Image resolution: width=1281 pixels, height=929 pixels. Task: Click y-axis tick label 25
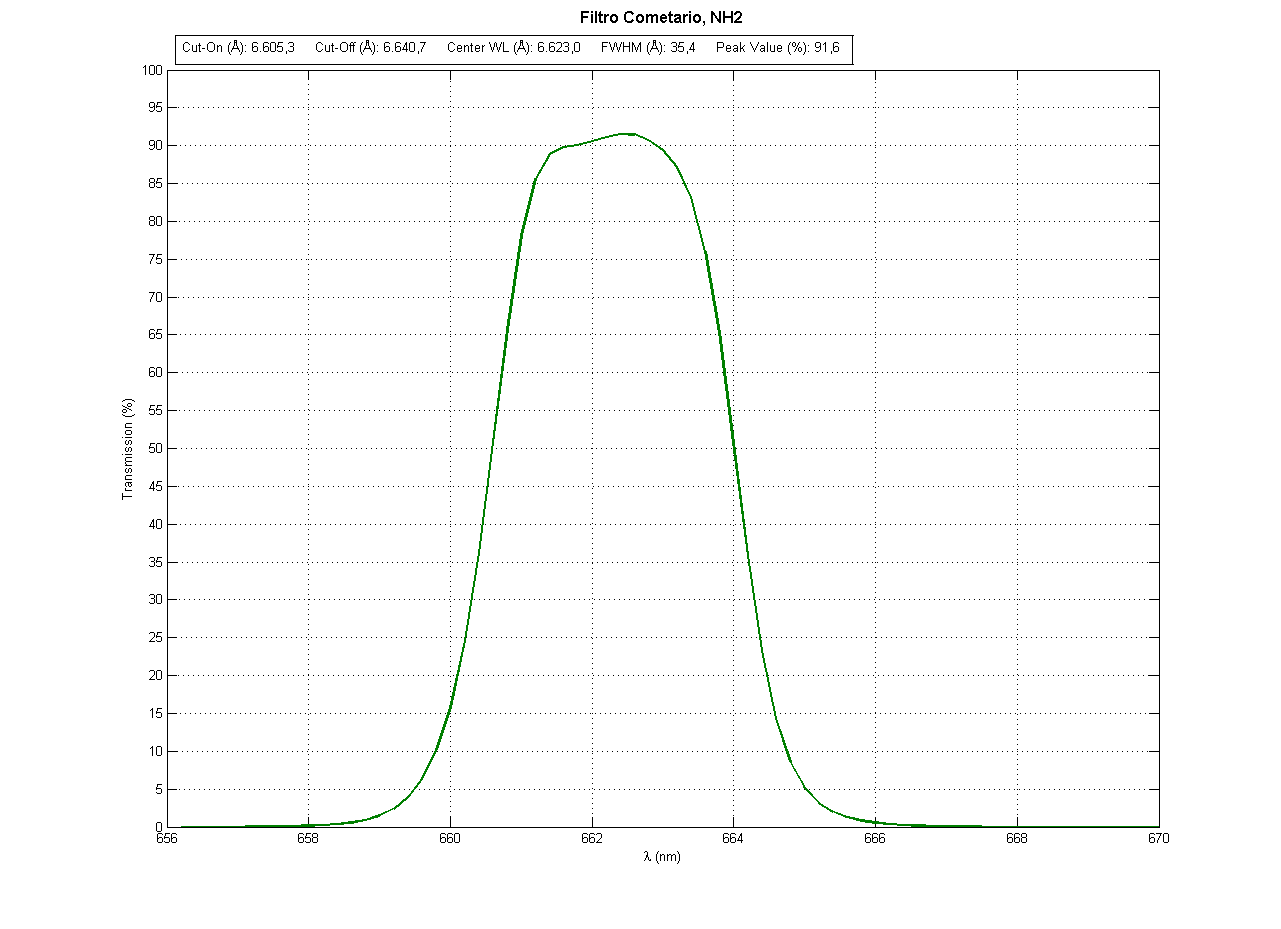(x=155, y=638)
